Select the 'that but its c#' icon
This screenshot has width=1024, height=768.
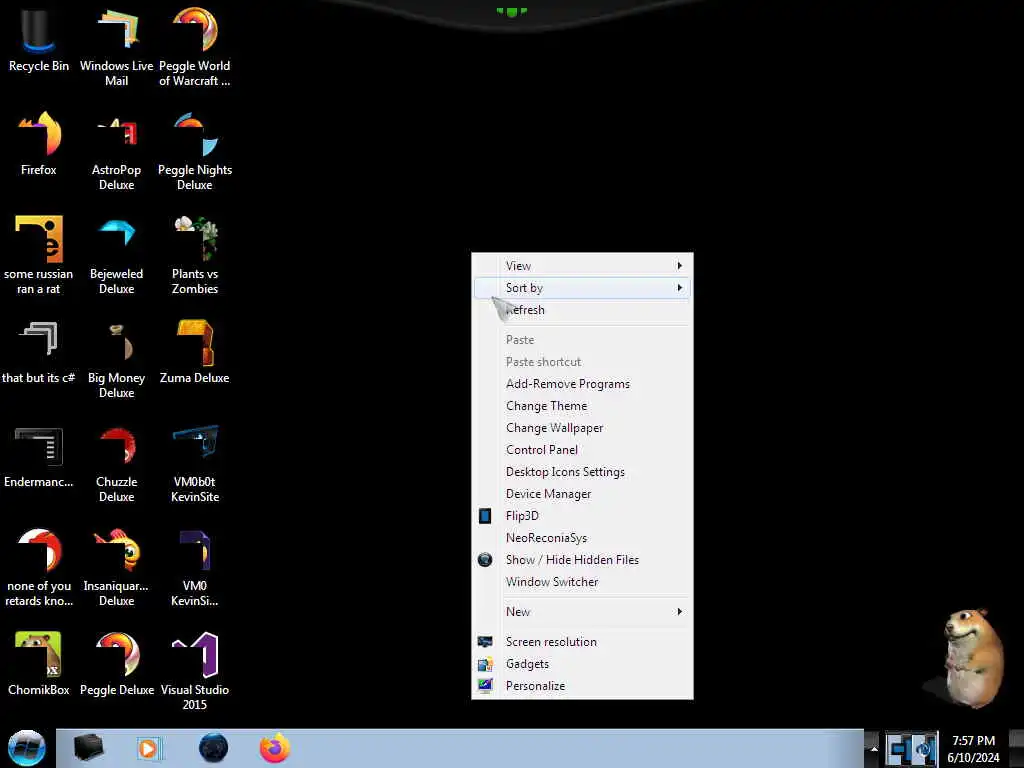point(39,351)
